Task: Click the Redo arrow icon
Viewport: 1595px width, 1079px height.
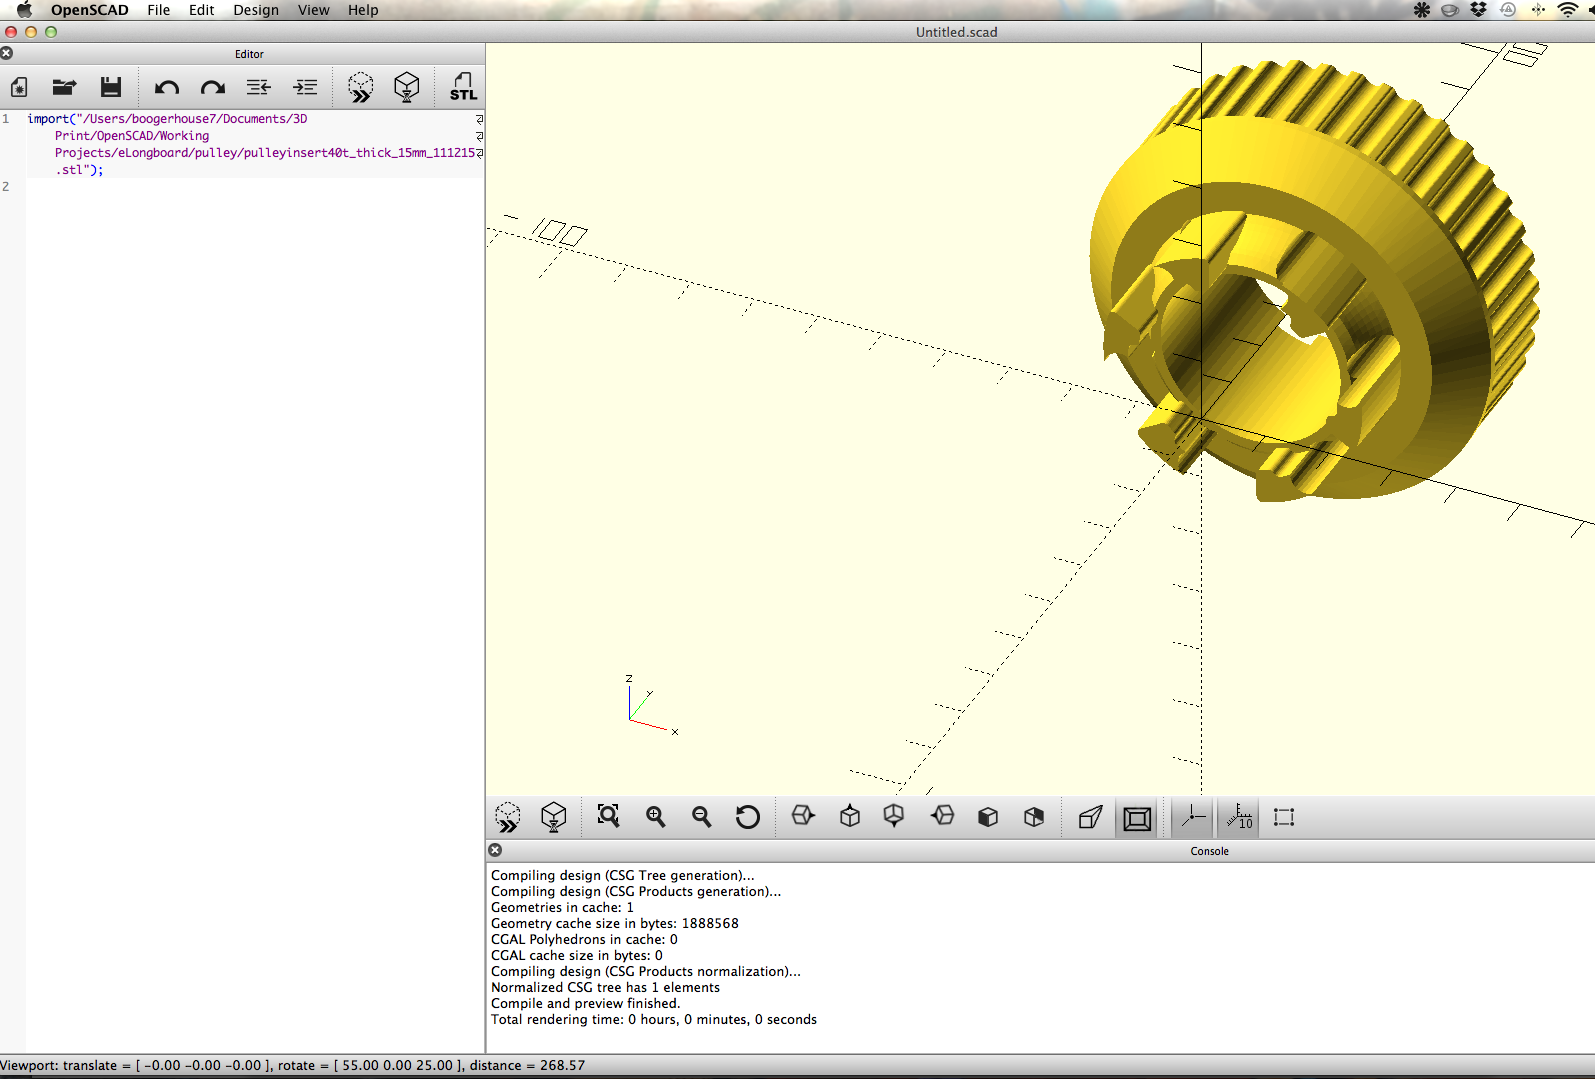Action: click(212, 88)
